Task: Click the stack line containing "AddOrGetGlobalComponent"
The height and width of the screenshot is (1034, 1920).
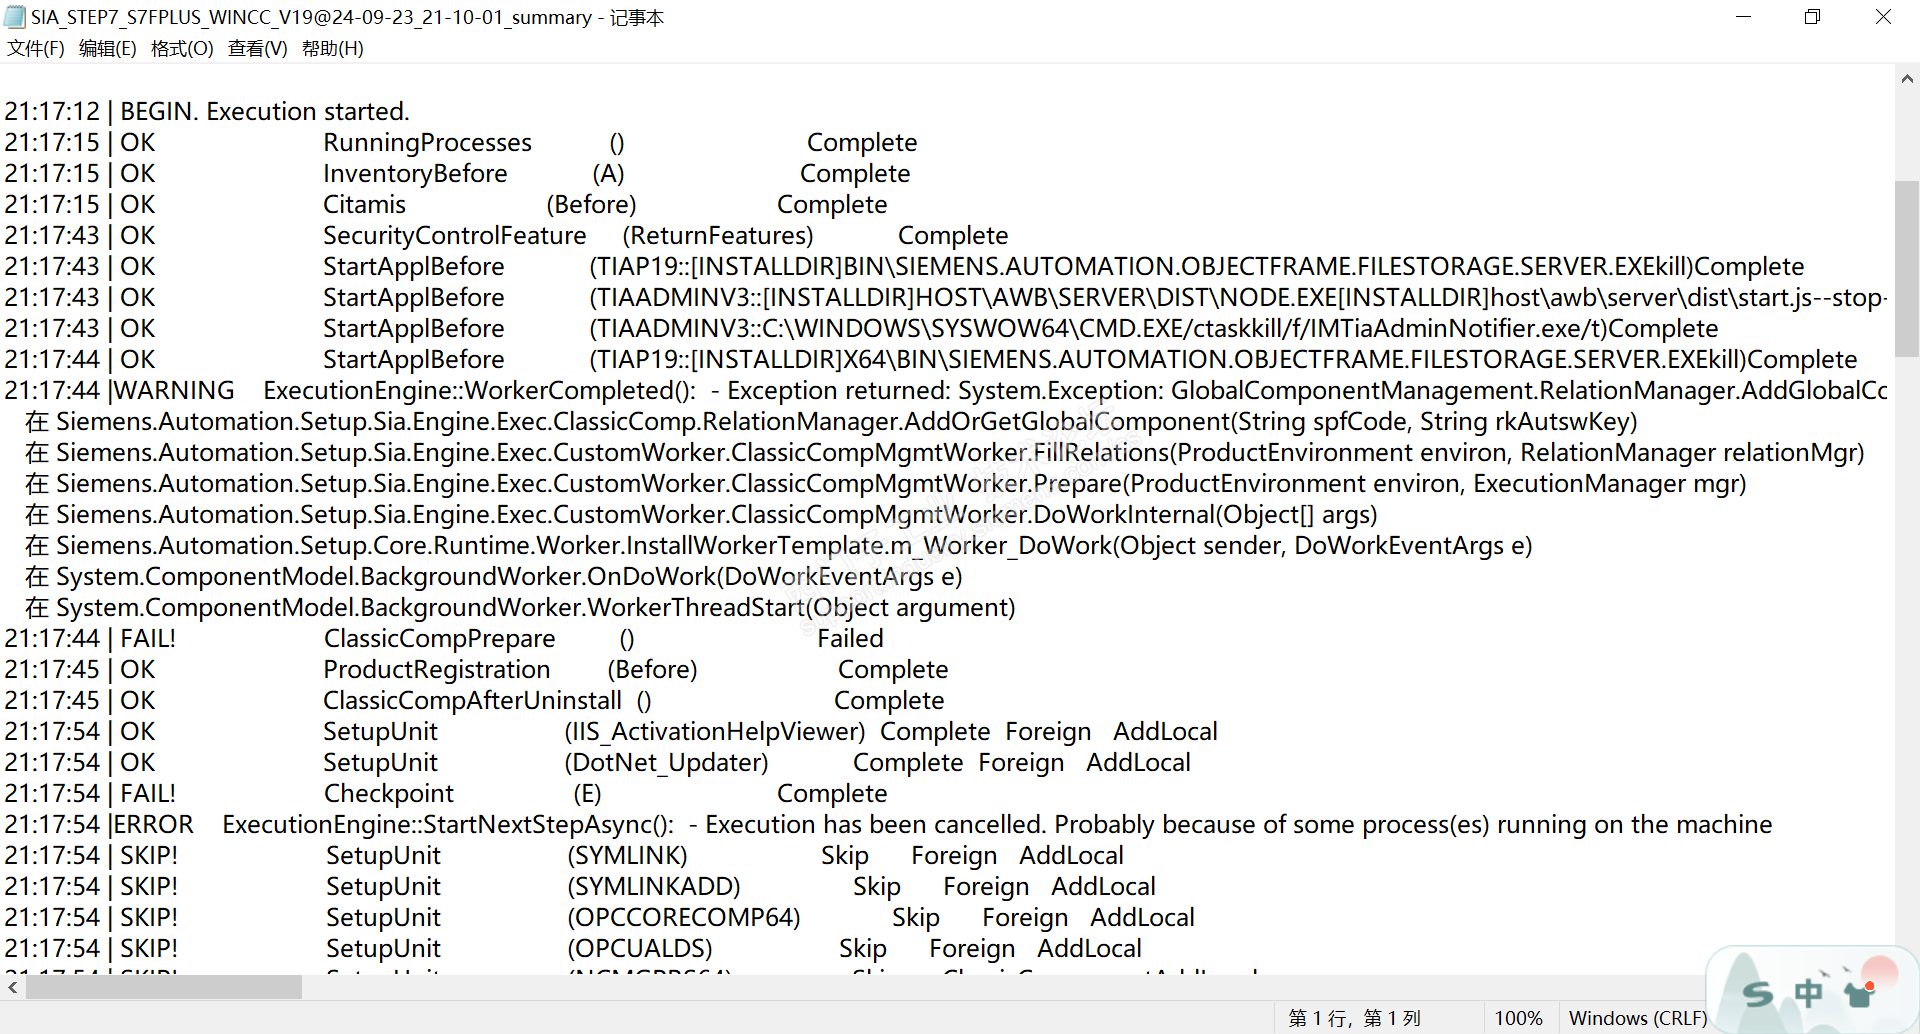Action: [x=831, y=421]
